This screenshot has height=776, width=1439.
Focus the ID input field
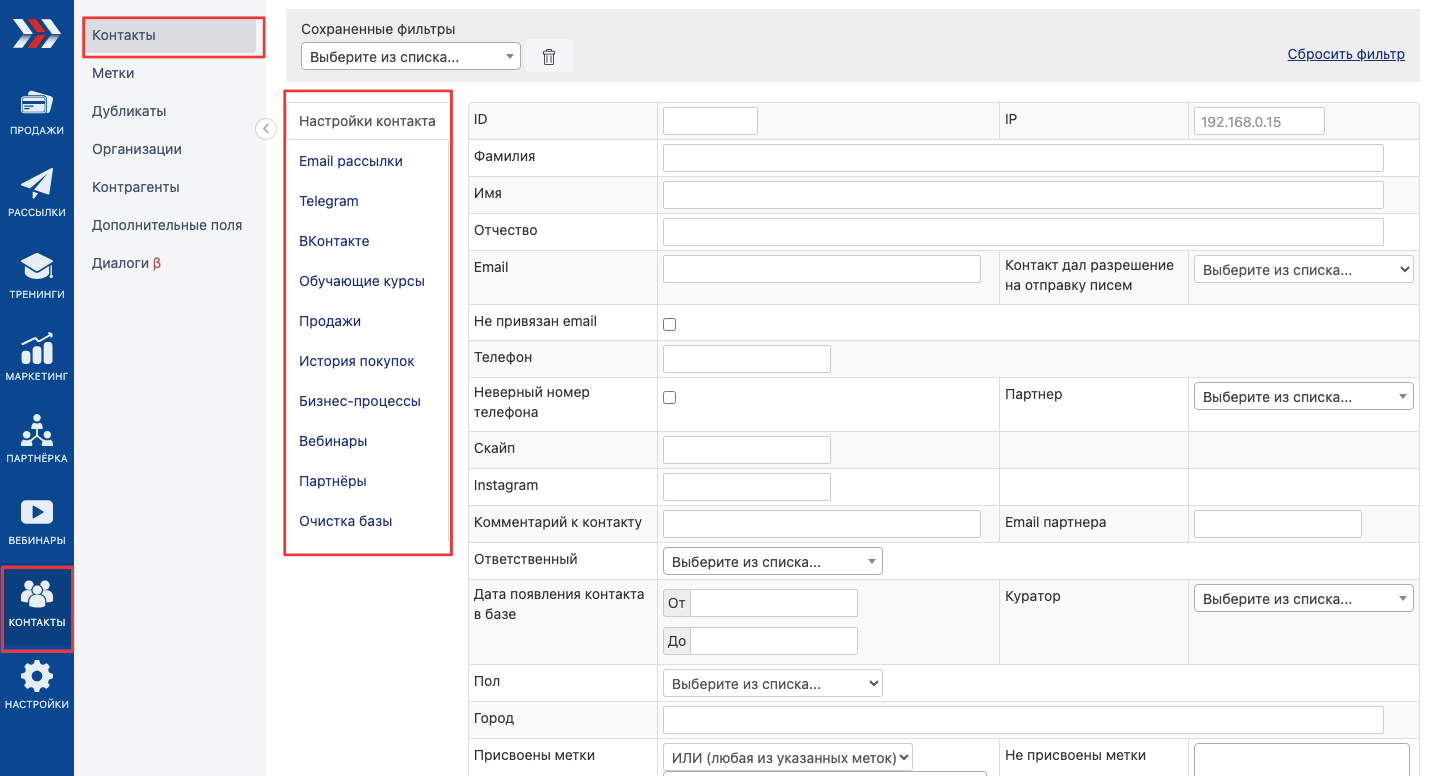710,121
